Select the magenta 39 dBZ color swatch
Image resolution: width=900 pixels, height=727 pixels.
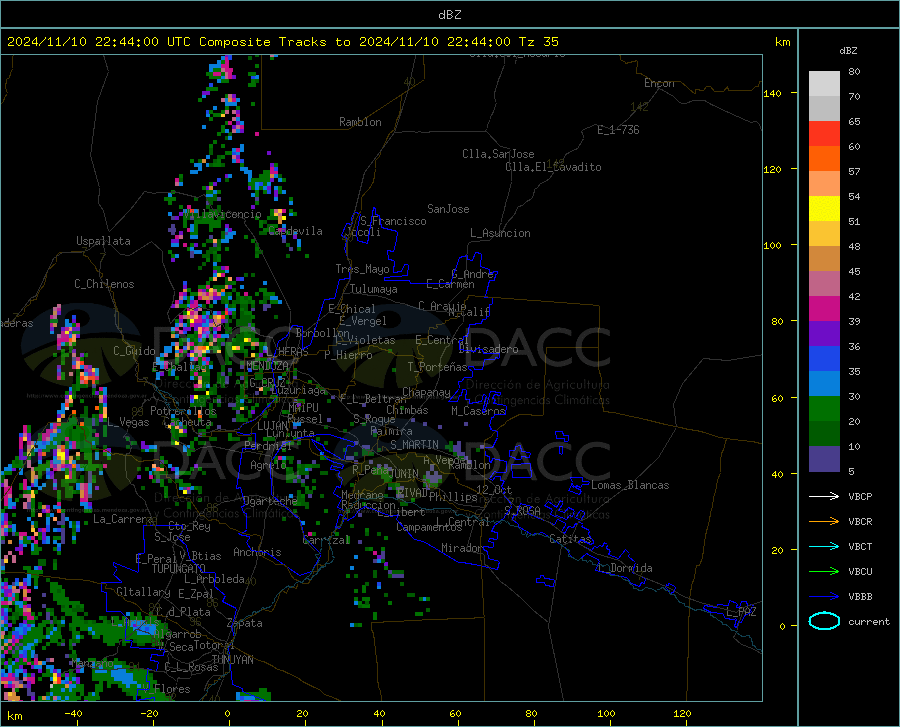pyautogui.click(x=824, y=309)
